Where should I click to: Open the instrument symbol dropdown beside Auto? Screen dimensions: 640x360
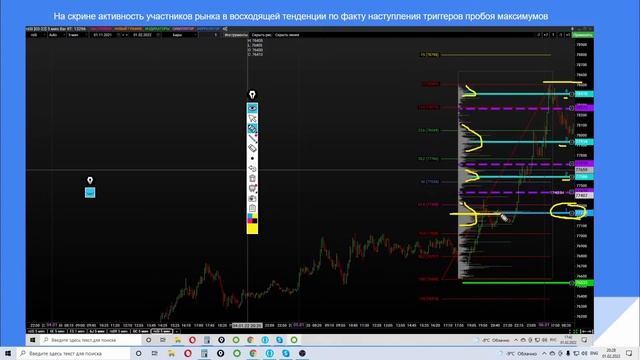[x=36, y=35]
